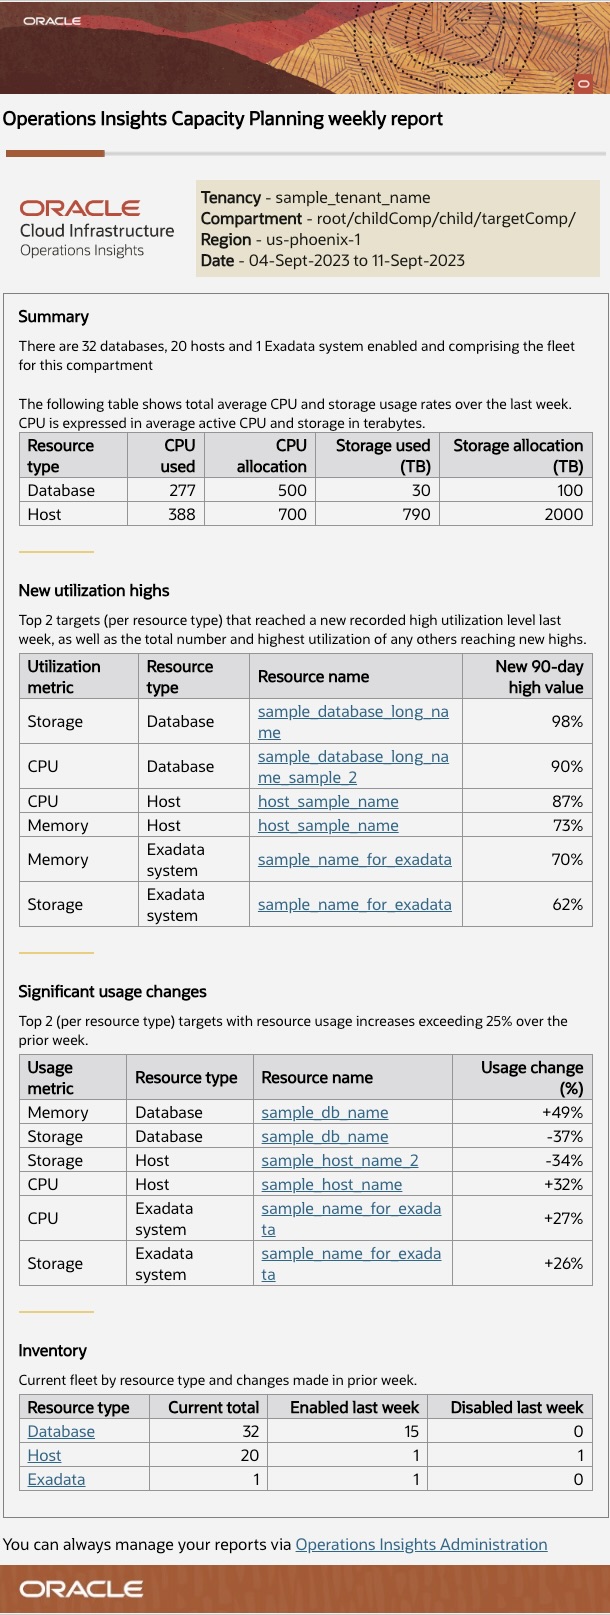Open host_sample_name link in the 87% CPU row
The height and width of the screenshot is (1615, 610).
point(328,801)
